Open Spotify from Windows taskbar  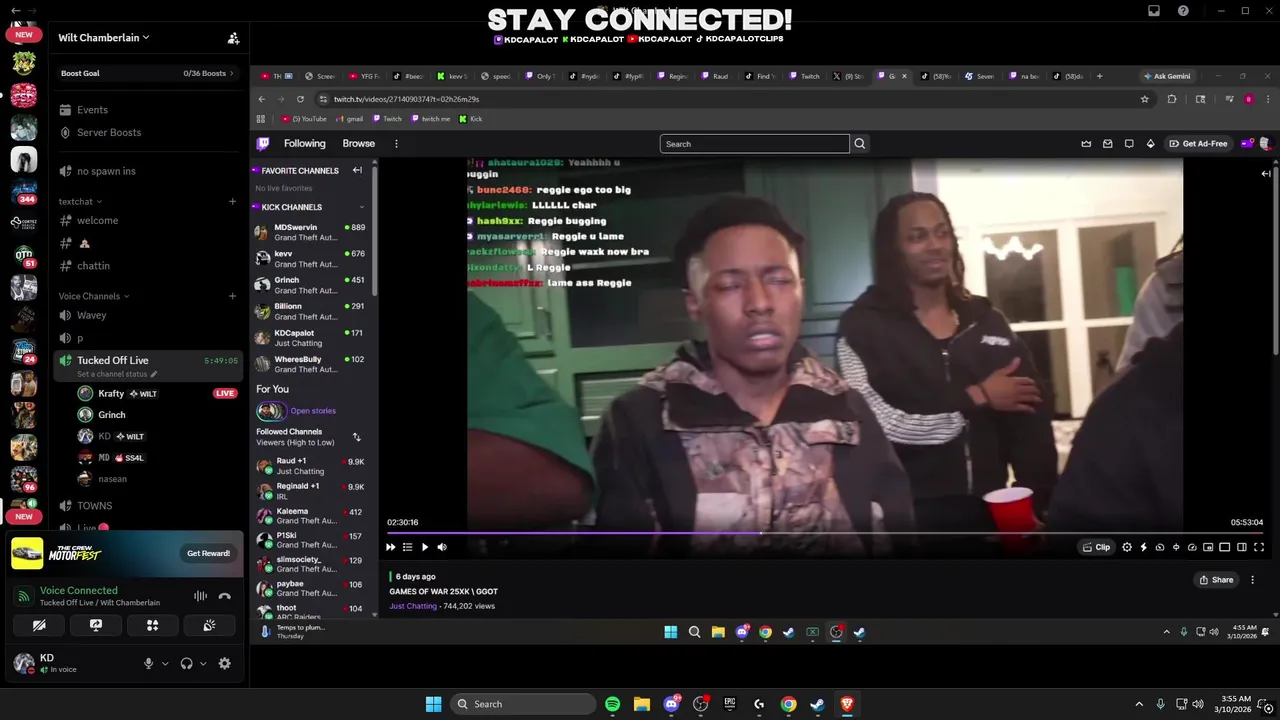(612, 704)
